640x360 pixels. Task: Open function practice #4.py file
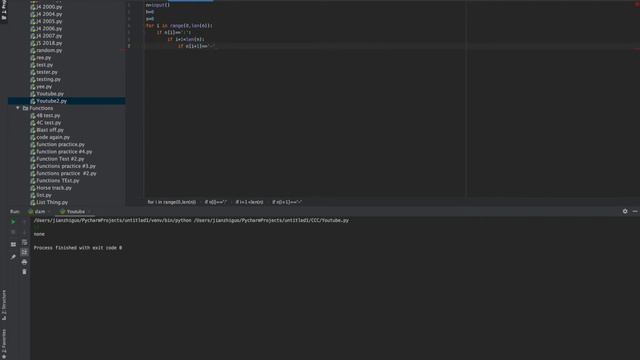pos(64,152)
